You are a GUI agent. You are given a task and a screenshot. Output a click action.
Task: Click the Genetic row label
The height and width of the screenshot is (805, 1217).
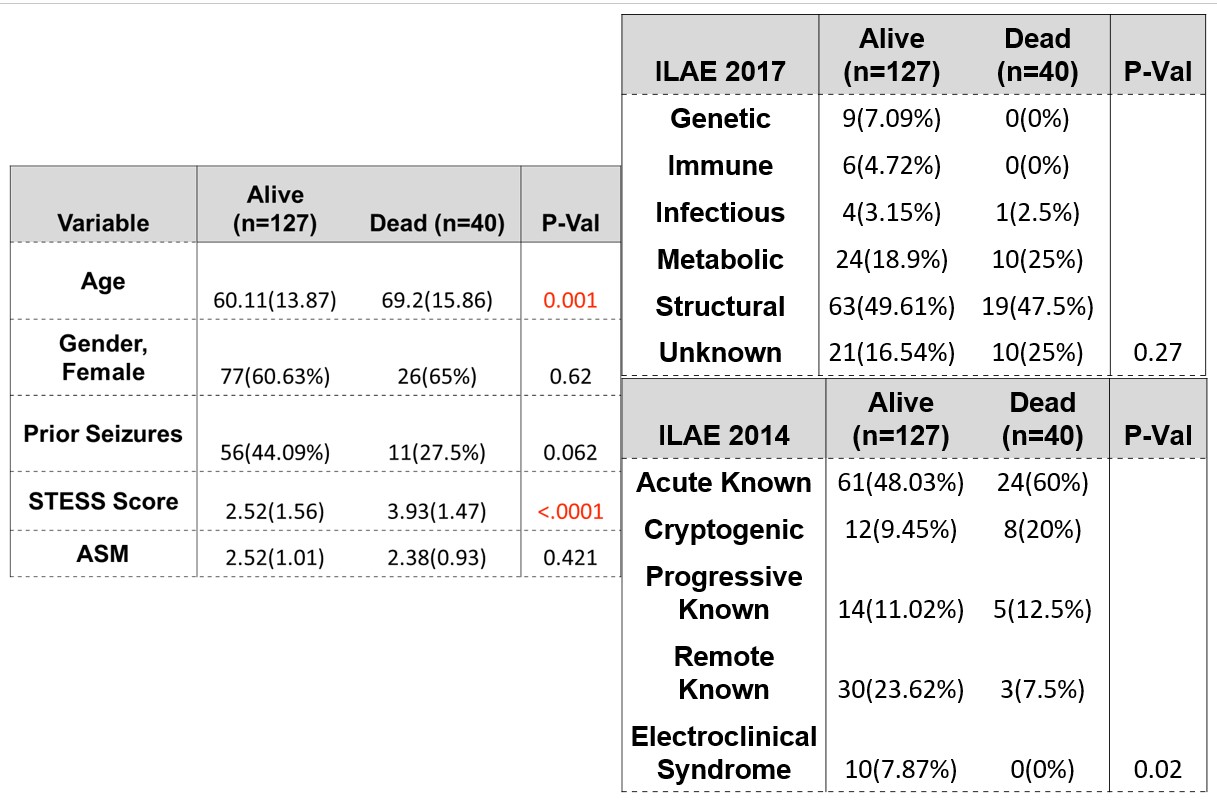[720, 119]
